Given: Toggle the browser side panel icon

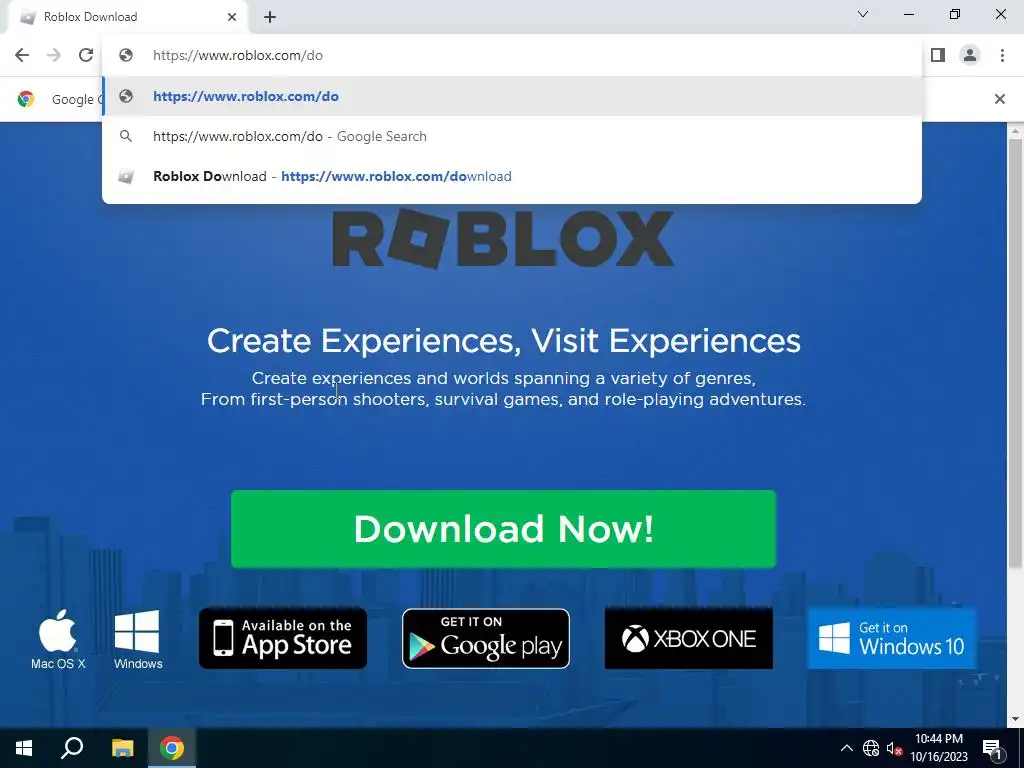Looking at the screenshot, I should click(x=938, y=55).
